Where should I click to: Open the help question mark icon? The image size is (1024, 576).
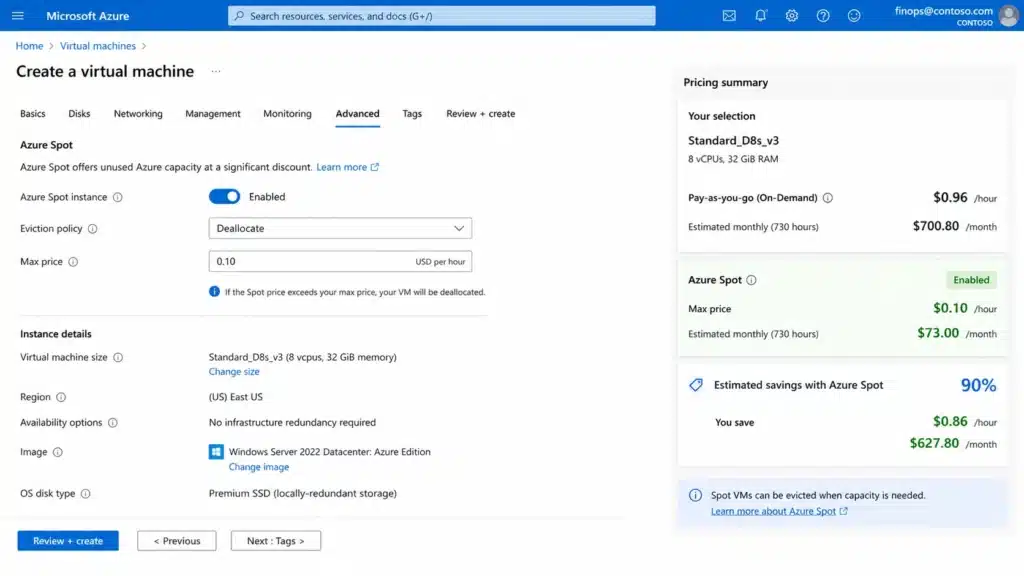tap(823, 16)
